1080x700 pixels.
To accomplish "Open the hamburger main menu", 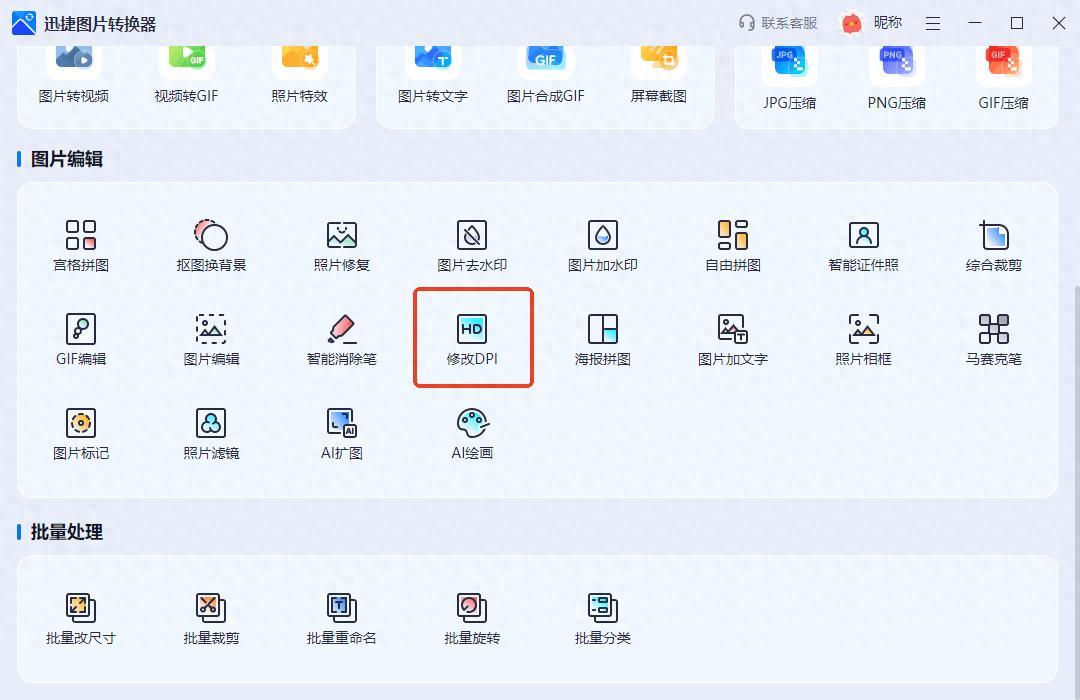I will tap(933, 23).
